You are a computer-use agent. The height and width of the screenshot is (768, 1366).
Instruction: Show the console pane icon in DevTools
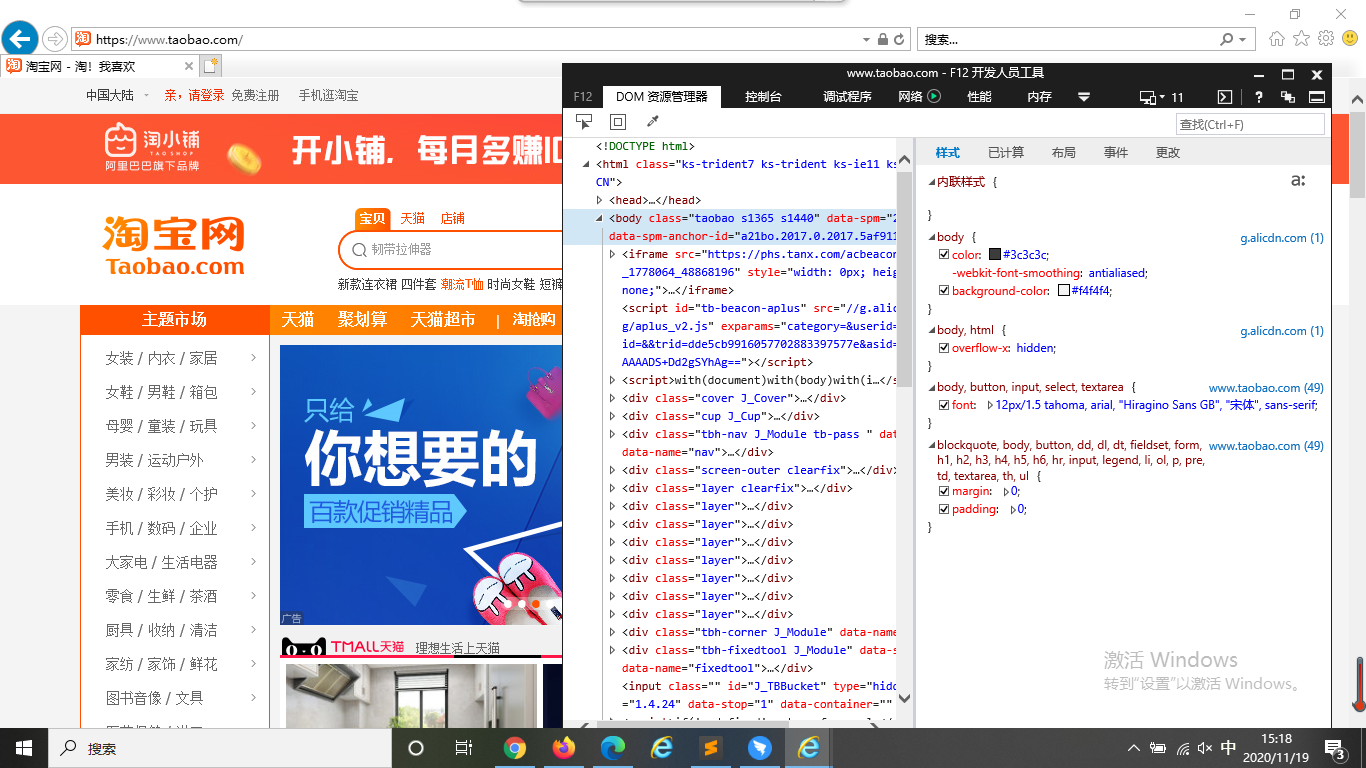pos(1224,97)
